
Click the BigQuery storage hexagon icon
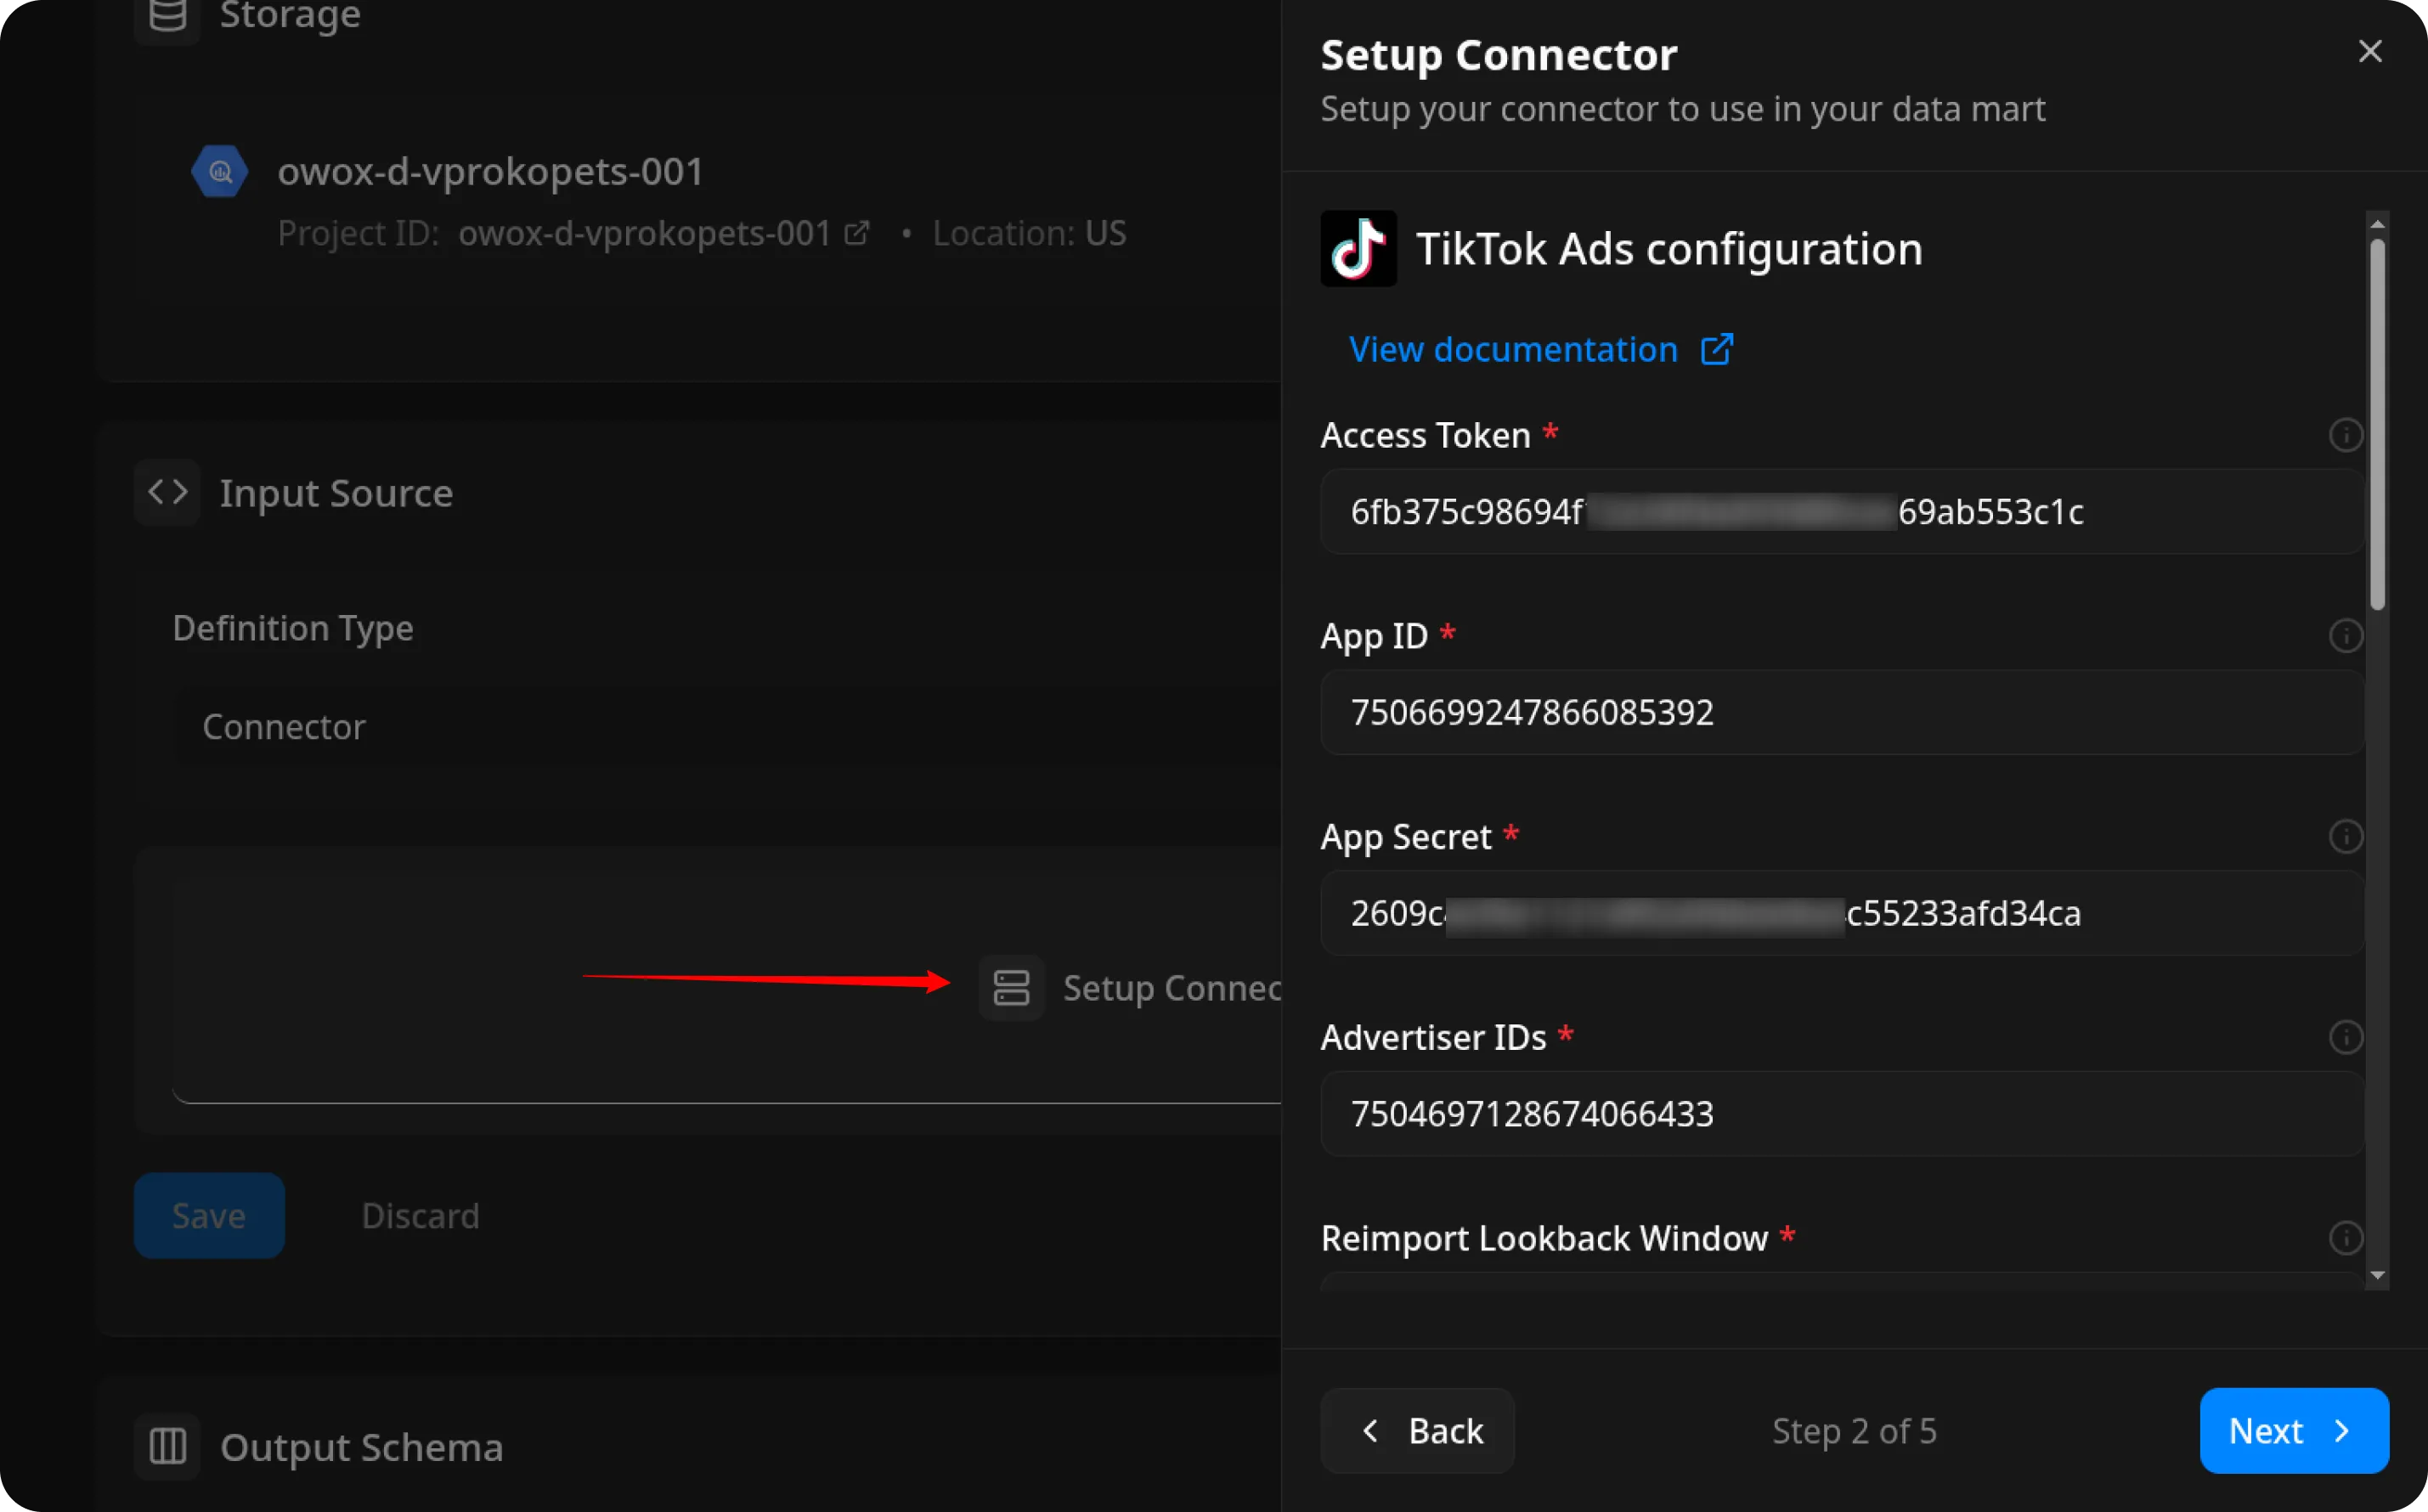click(220, 172)
